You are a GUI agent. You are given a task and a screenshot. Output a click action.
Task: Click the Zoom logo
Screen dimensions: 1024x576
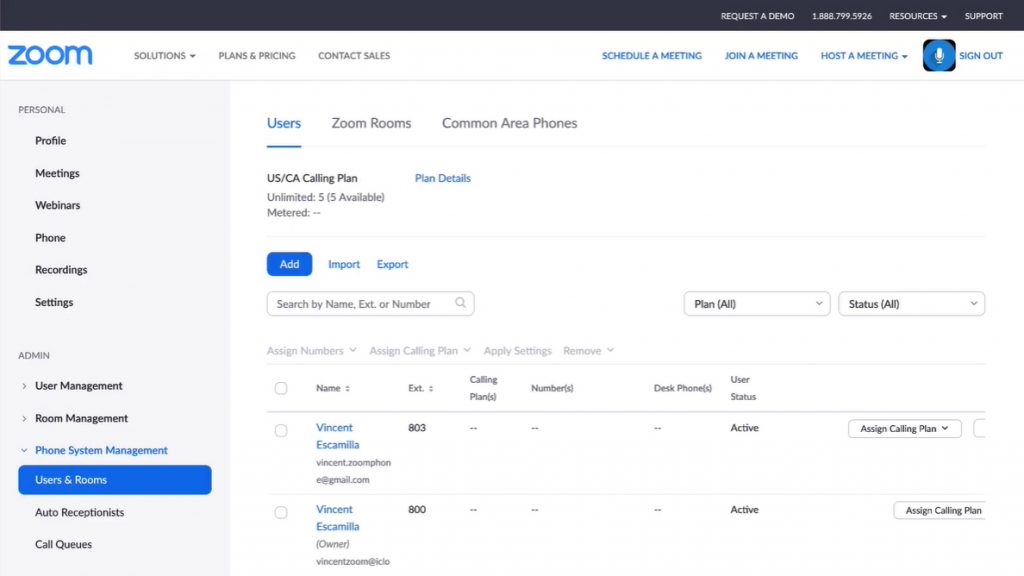50,56
